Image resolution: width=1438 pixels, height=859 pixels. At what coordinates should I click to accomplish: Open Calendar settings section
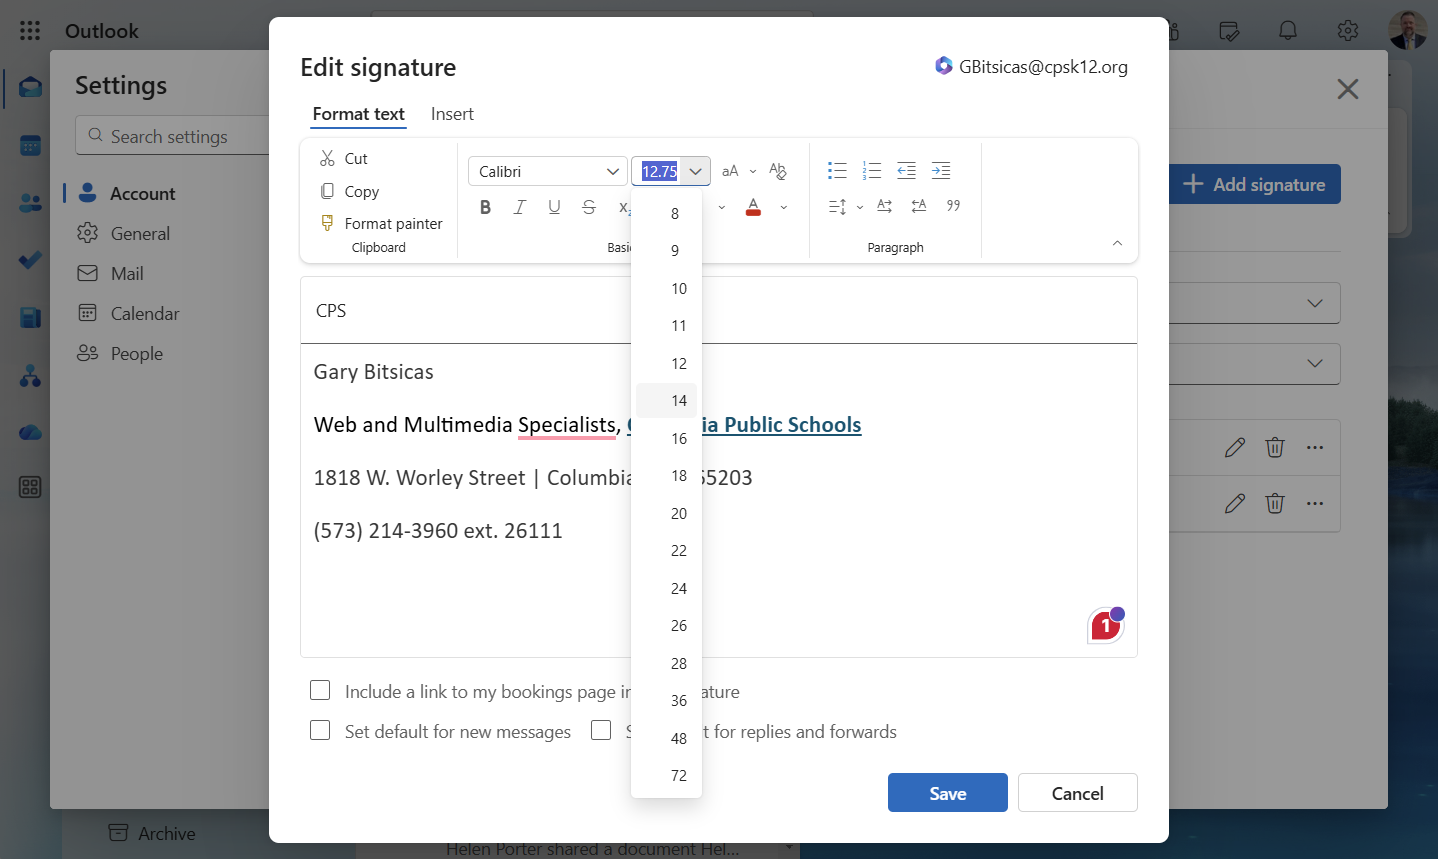coord(145,313)
